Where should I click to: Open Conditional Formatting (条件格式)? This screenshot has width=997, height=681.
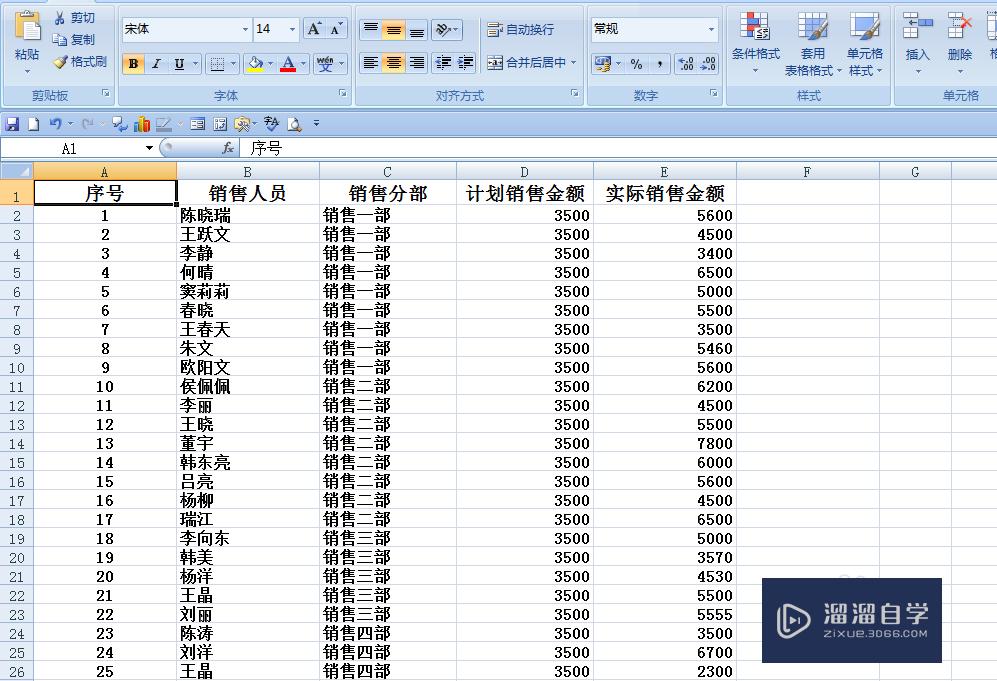tap(755, 42)
